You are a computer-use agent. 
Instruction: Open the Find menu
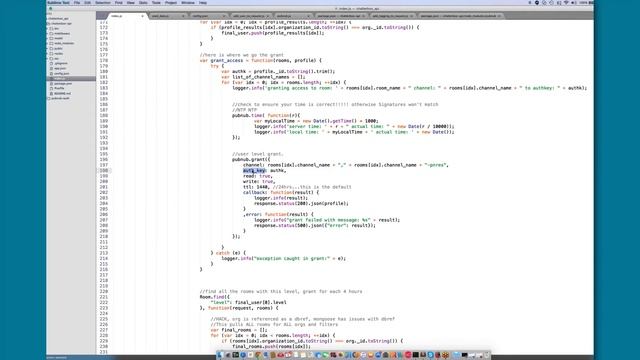tap(118, 2)
